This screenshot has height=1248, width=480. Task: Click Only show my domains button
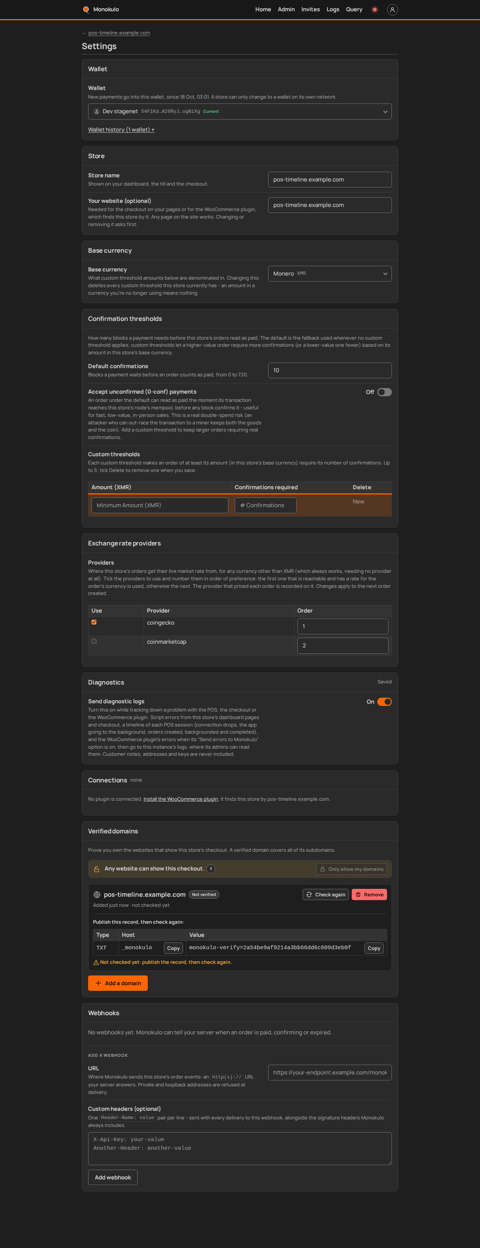(x=351, y=869)
